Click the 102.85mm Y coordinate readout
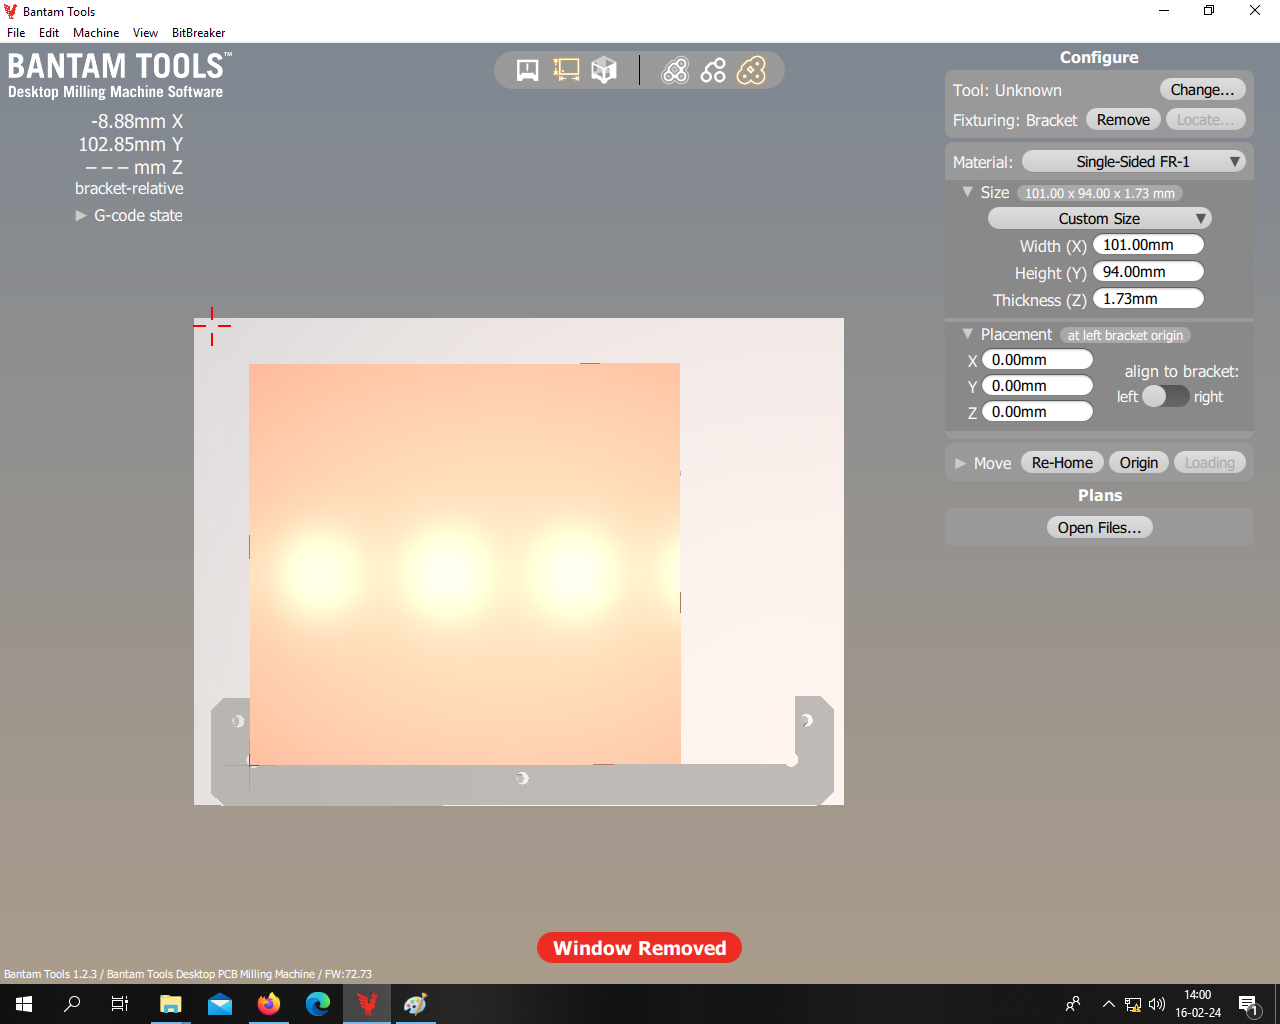Screen dimensions: 1280x1024 click(x=131, y=144)
